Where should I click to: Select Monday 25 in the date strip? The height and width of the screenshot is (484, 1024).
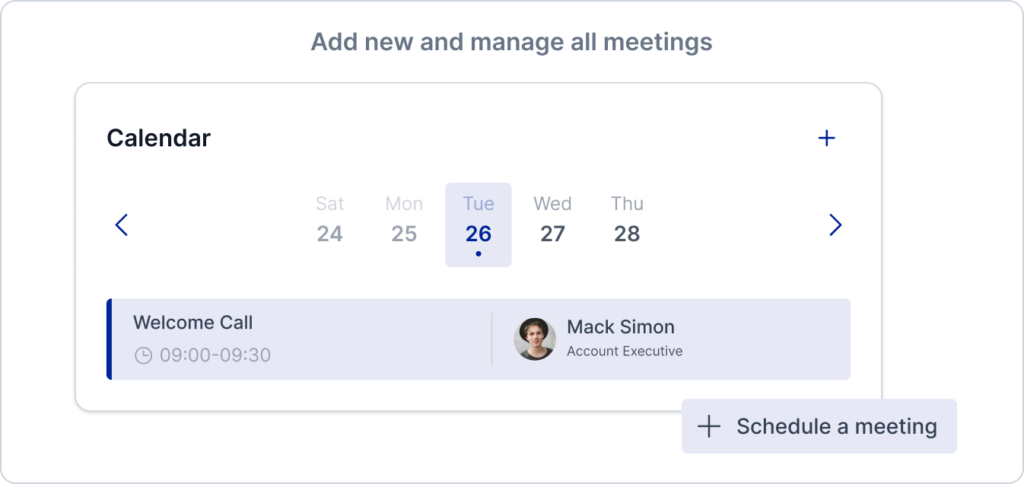tap(404, 219)
